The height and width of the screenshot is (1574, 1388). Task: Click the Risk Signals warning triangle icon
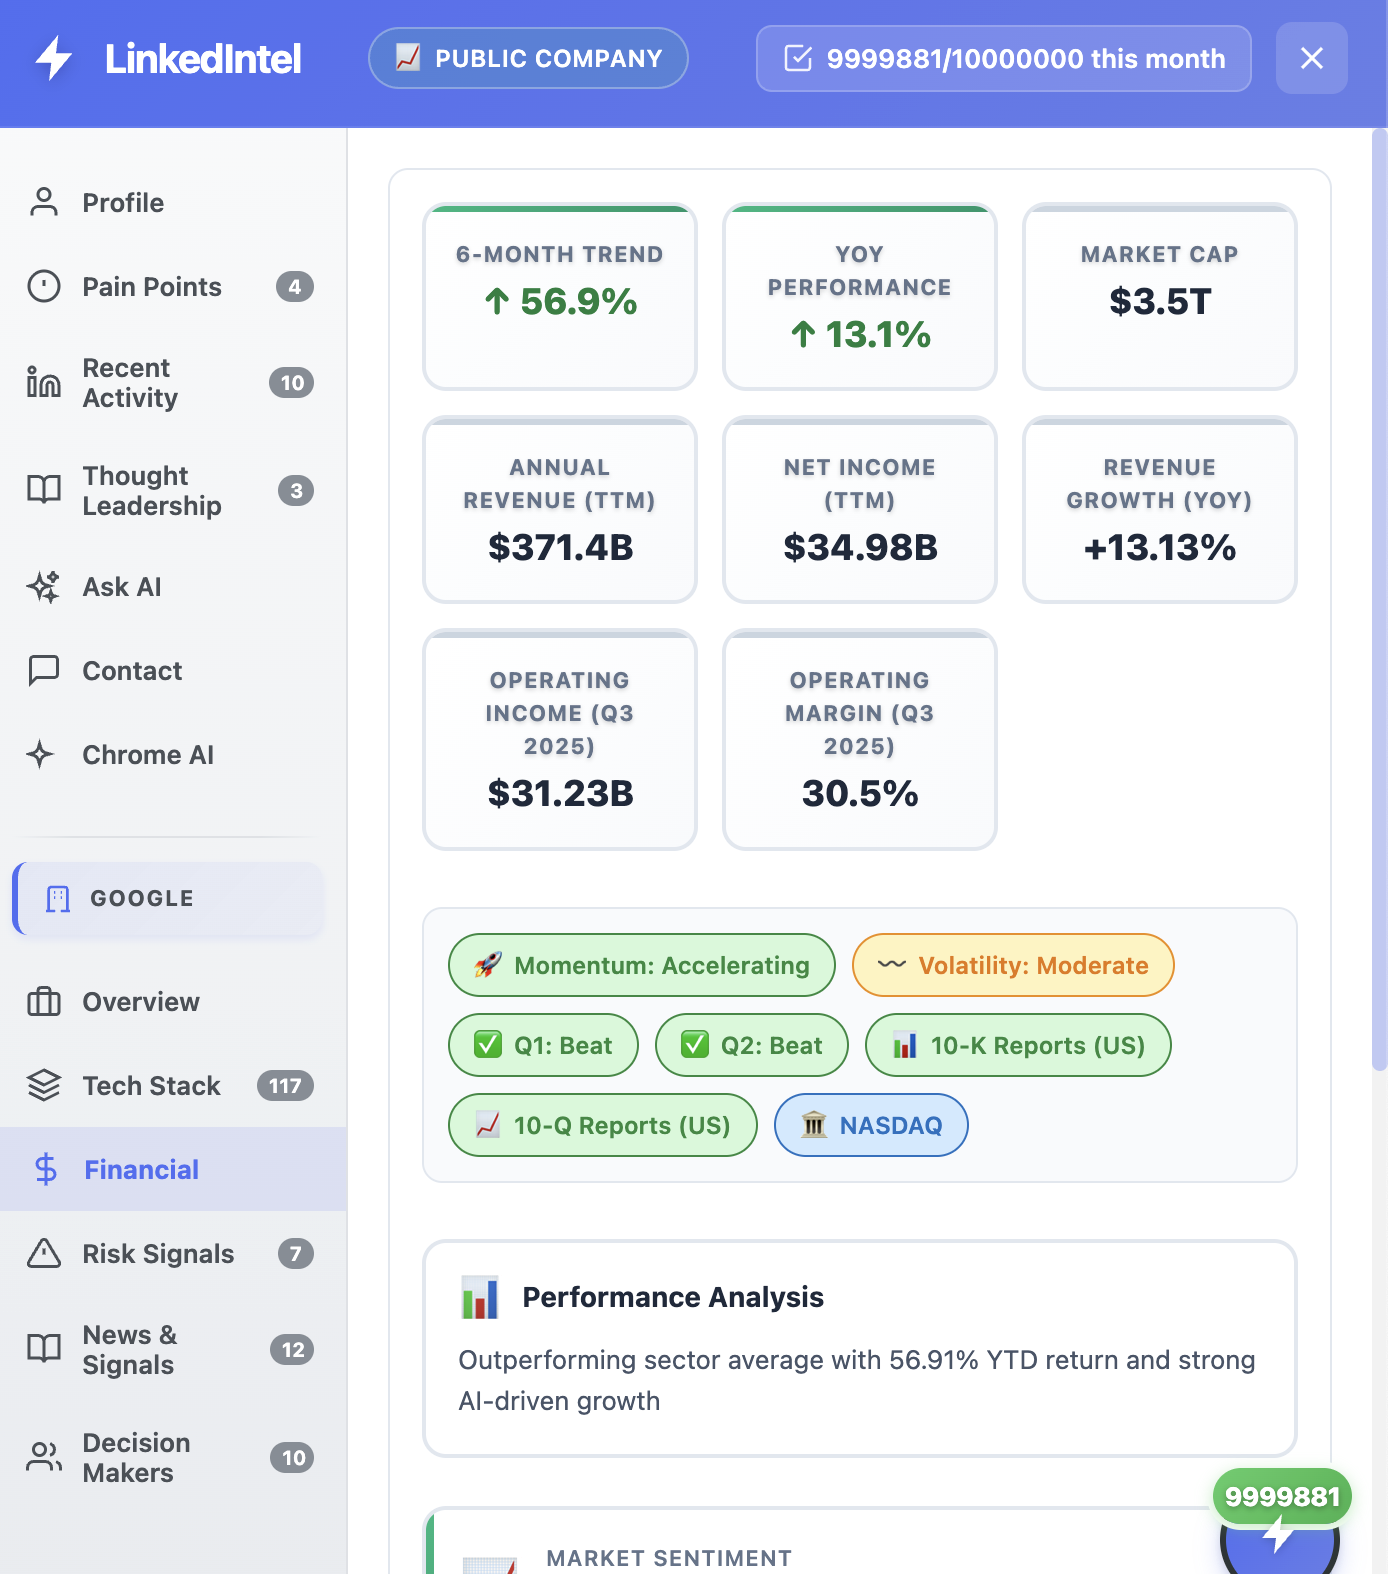point(44,1253)
